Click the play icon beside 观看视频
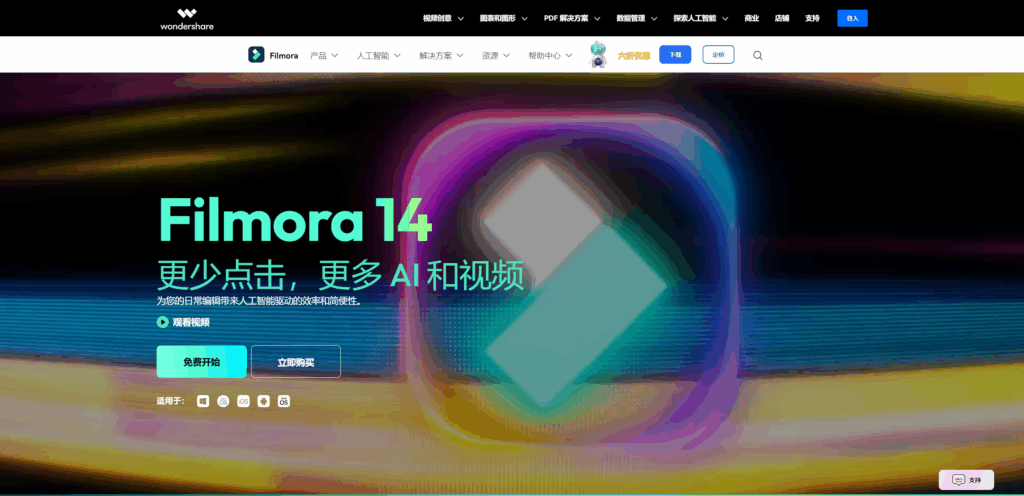 [x=163, y=322]
